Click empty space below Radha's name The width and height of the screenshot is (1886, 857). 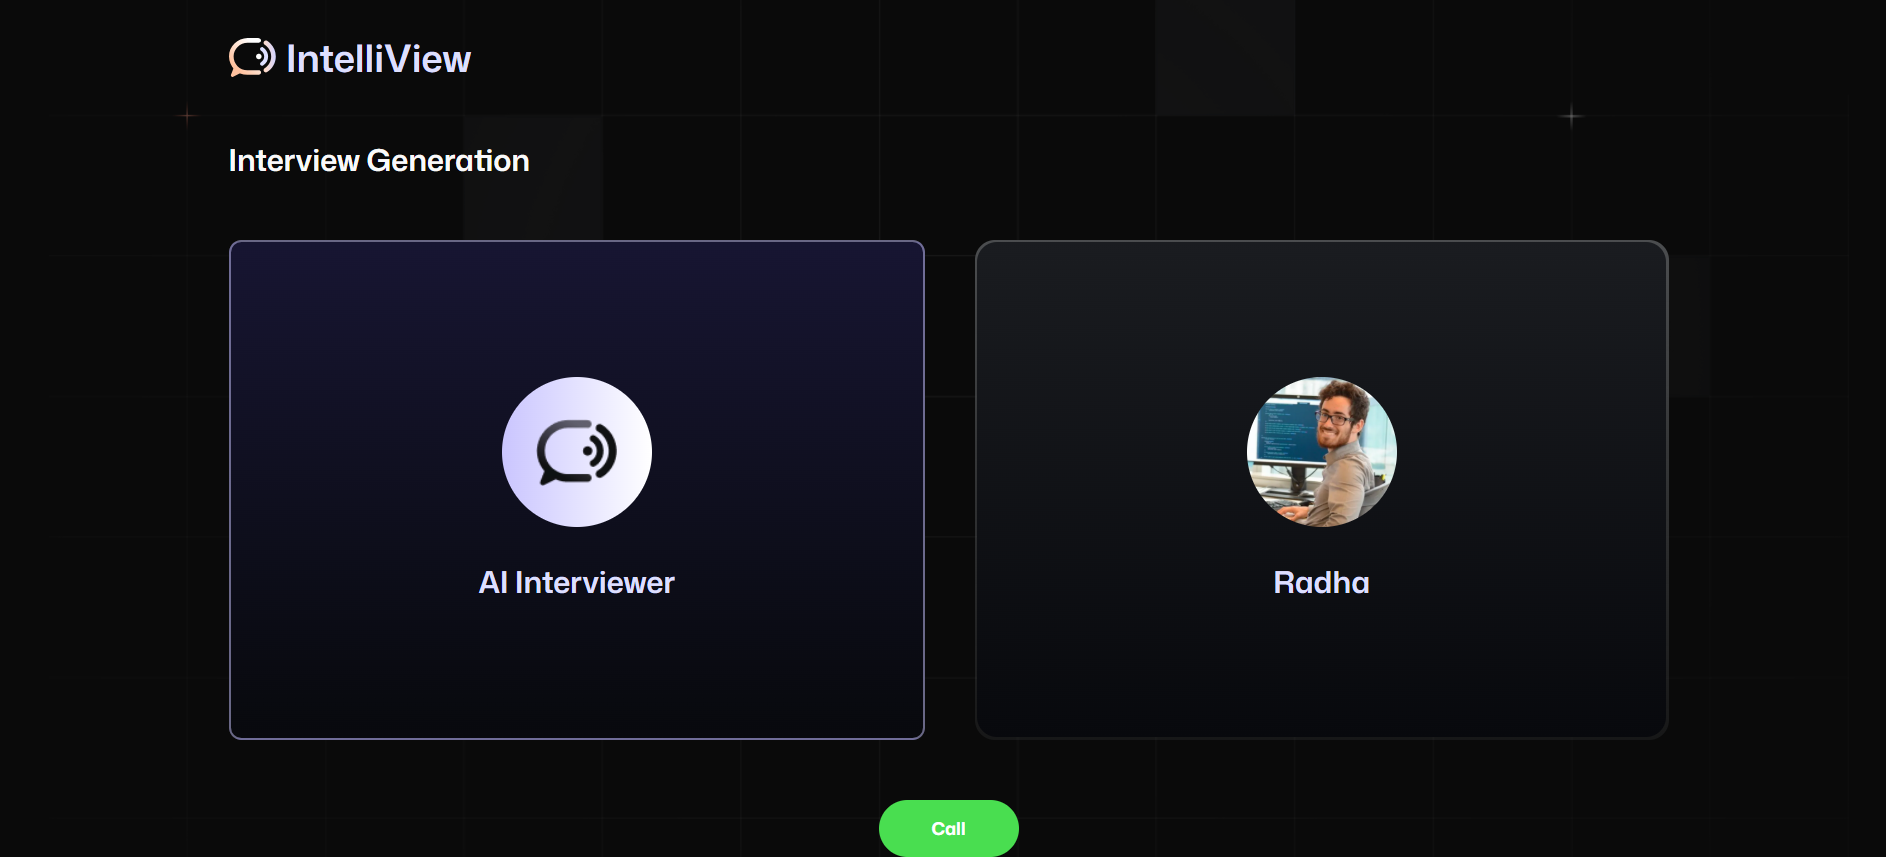pos(1321,670)
